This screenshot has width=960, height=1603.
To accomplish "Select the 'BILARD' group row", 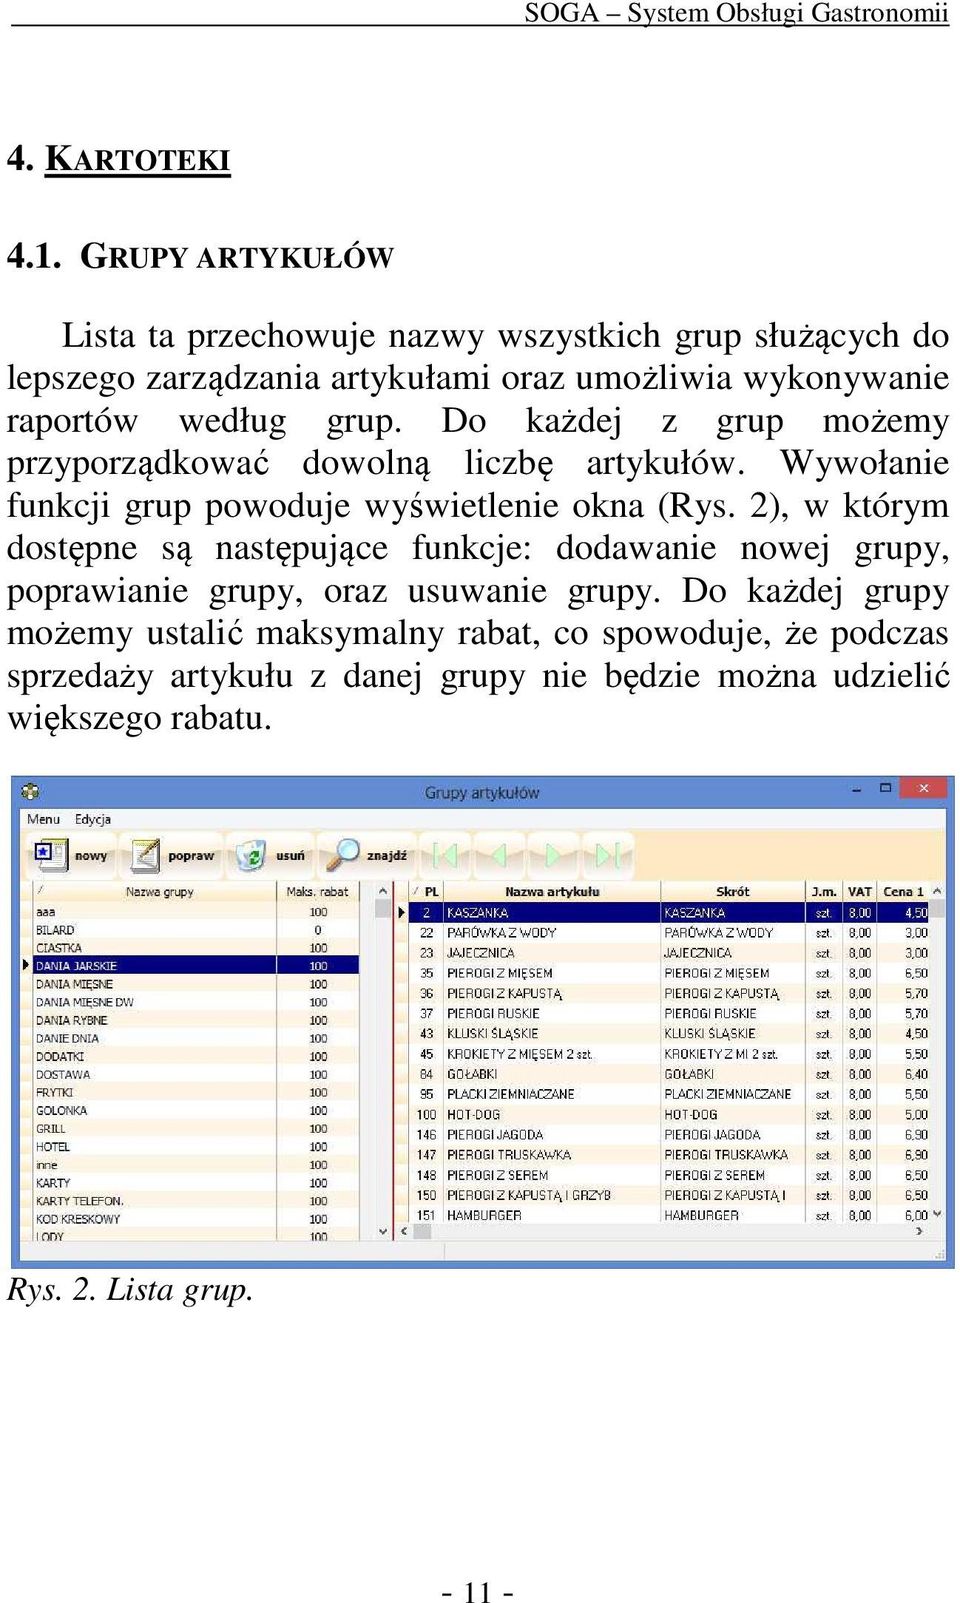I will [x=195, y=930].
